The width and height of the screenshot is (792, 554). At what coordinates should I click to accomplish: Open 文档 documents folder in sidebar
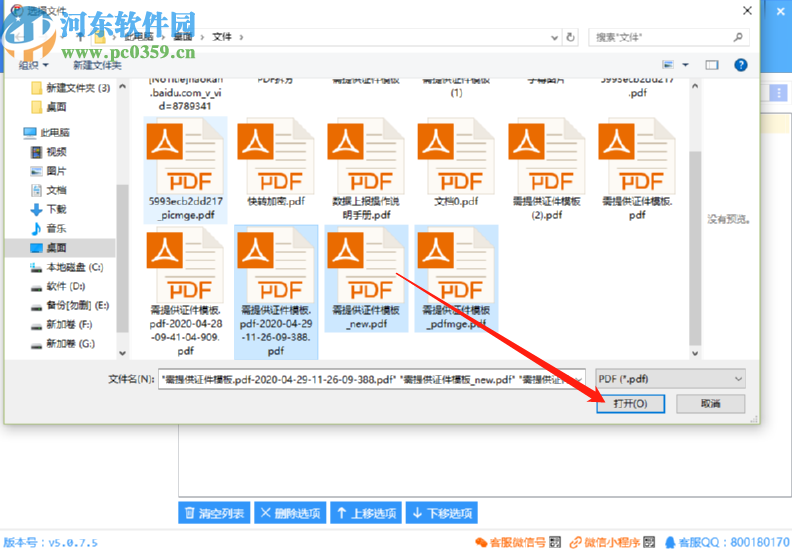[x=49, y=190]
